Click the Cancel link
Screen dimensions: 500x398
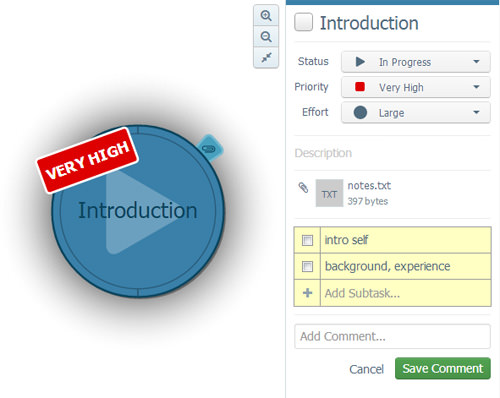pyautogui.click(x=366, y=369)
